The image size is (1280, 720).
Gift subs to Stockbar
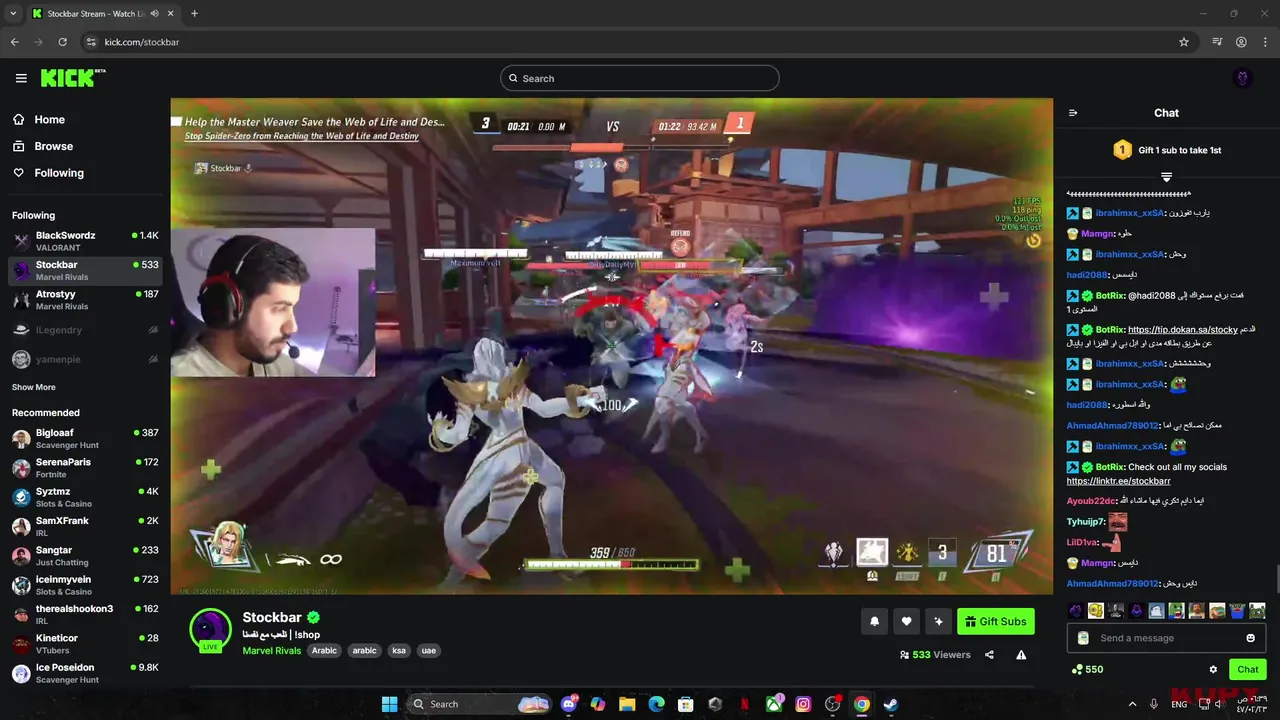(x=995, y=621)
